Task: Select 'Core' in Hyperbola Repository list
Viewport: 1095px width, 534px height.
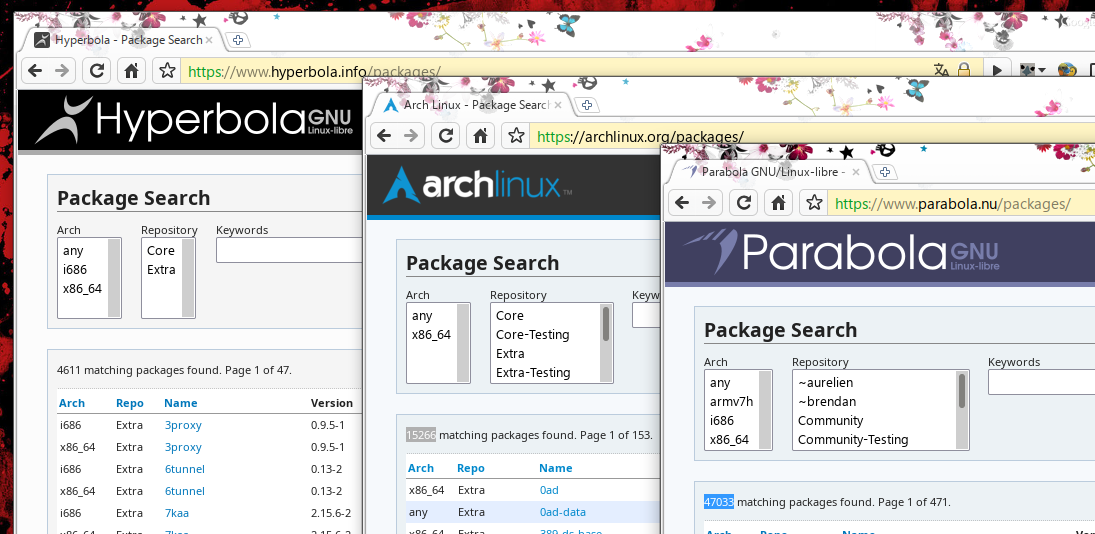Action: click(161, 251)
